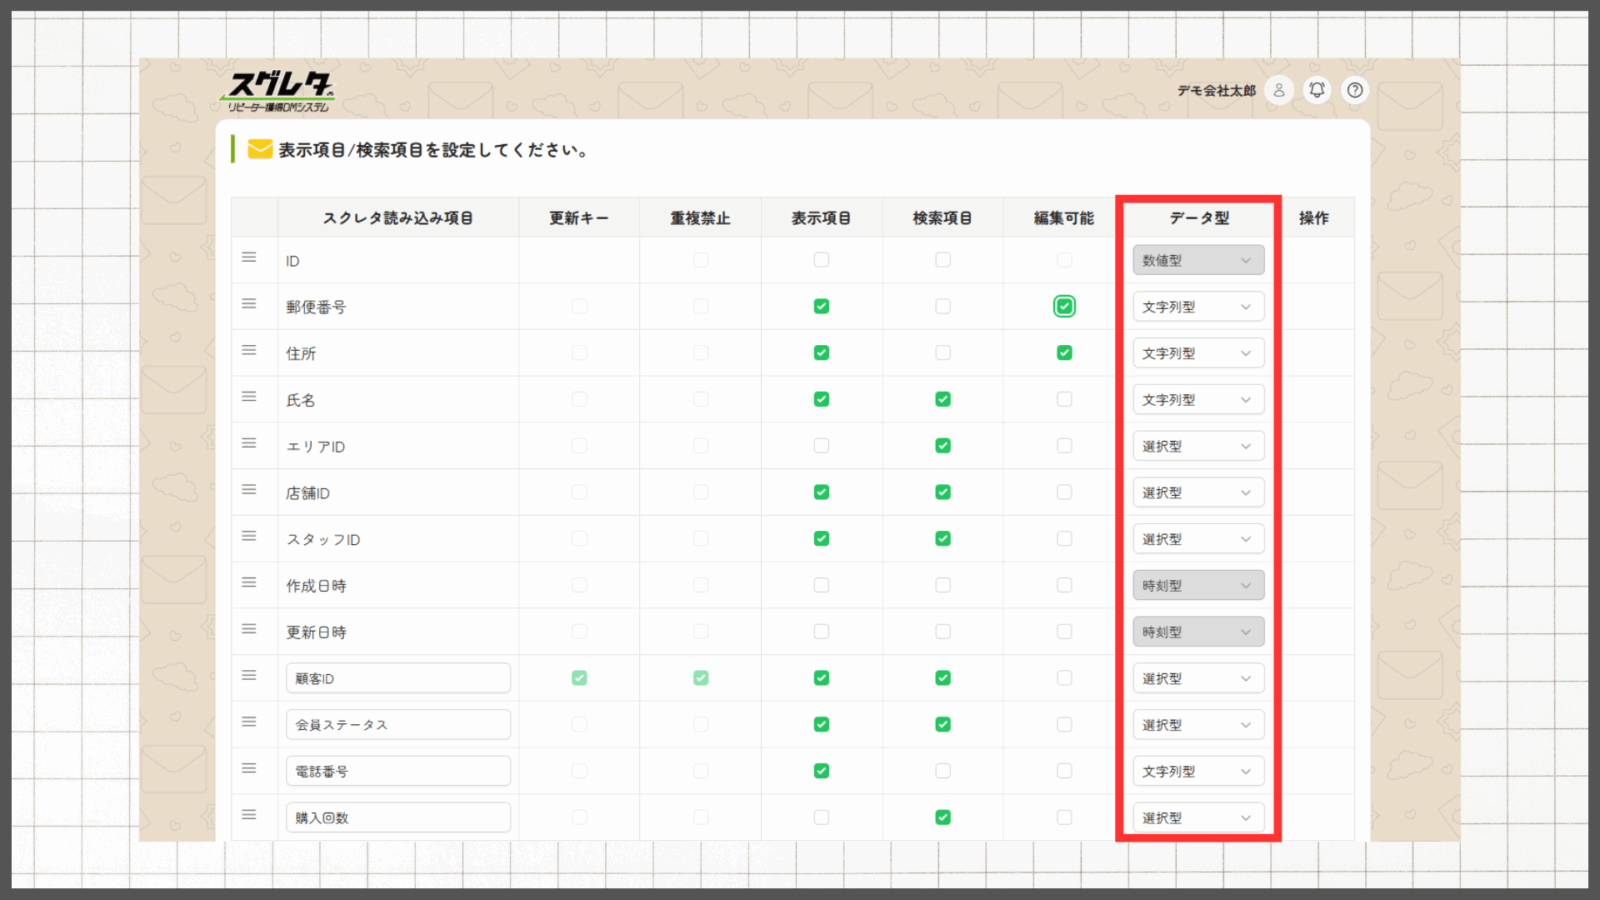The height and width of the screenshot is (900, 1600).
Task: Click the 会員ステータス text field
Action: click(398, 725)
